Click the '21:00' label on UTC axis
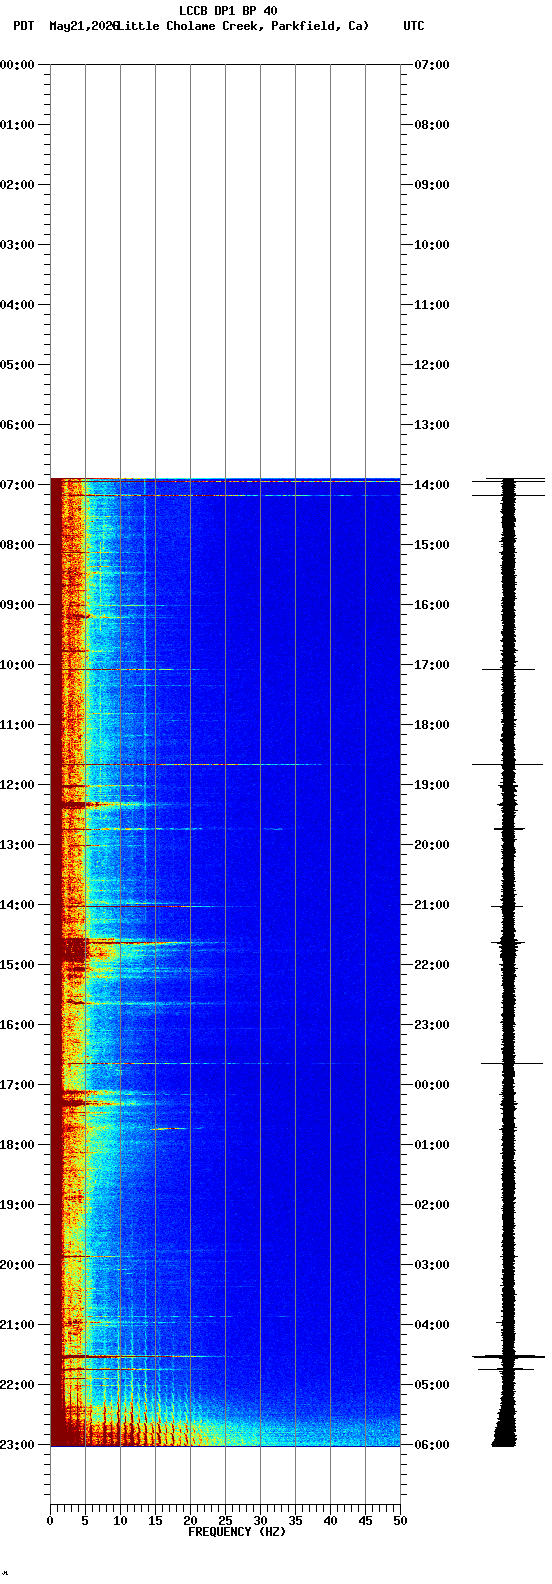This screenshot has width=552, height=1584. (x=431, y=905)
